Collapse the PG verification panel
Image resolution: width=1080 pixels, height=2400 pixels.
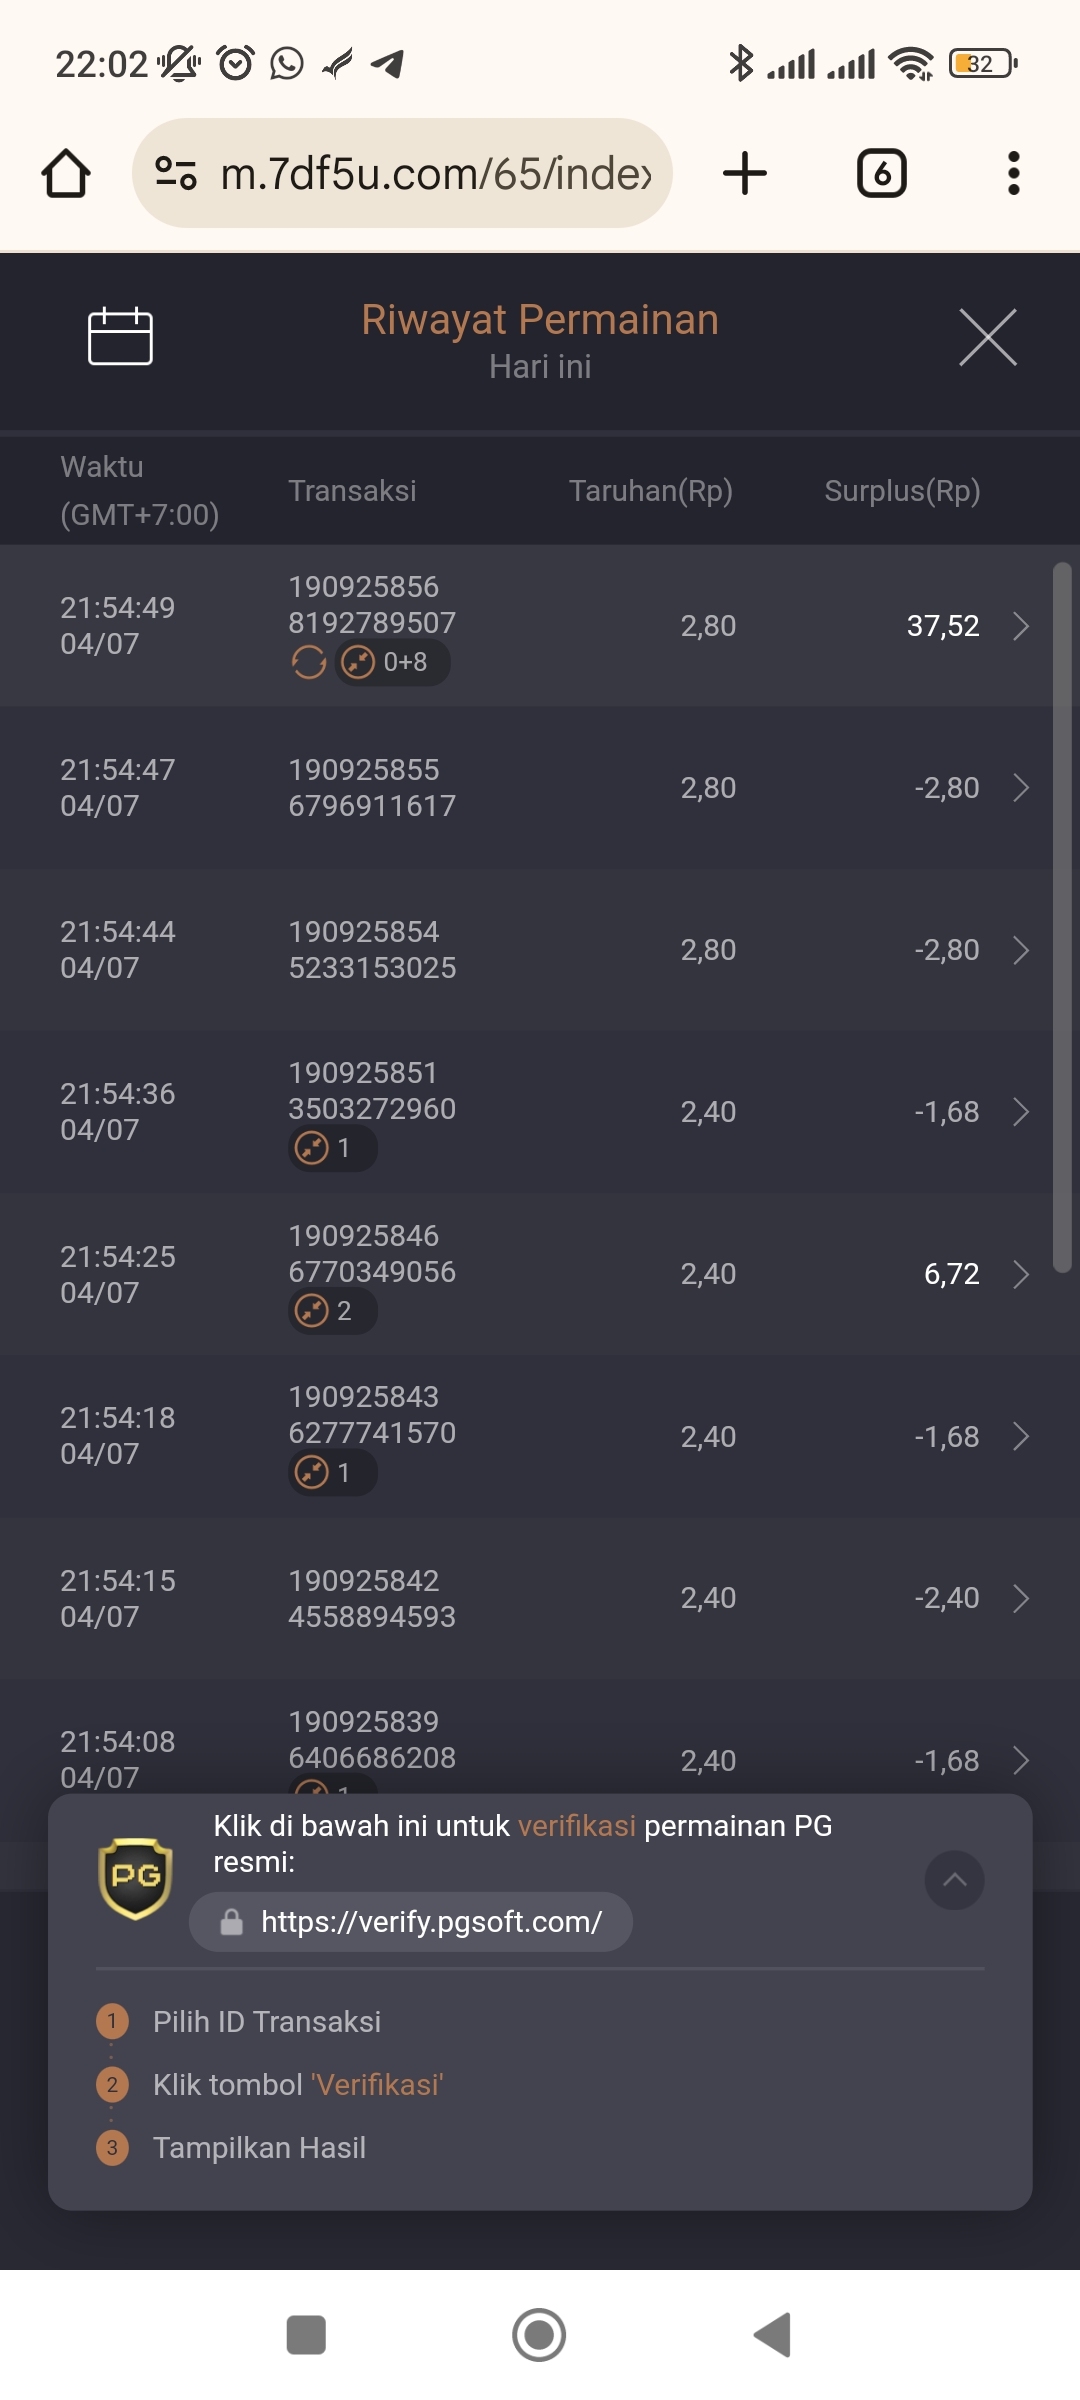(x=955, y=1880)
